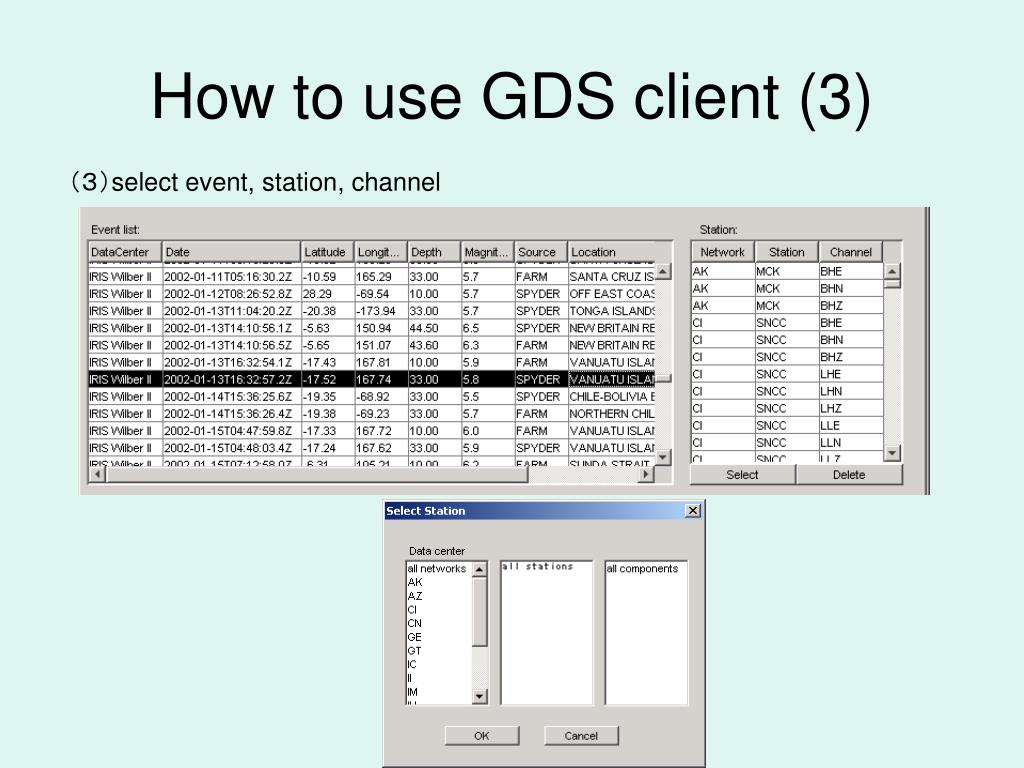This screenshot has width=1024, height=768.
Task: Choose 'all networks' in network list
Action: pos(437,568)
